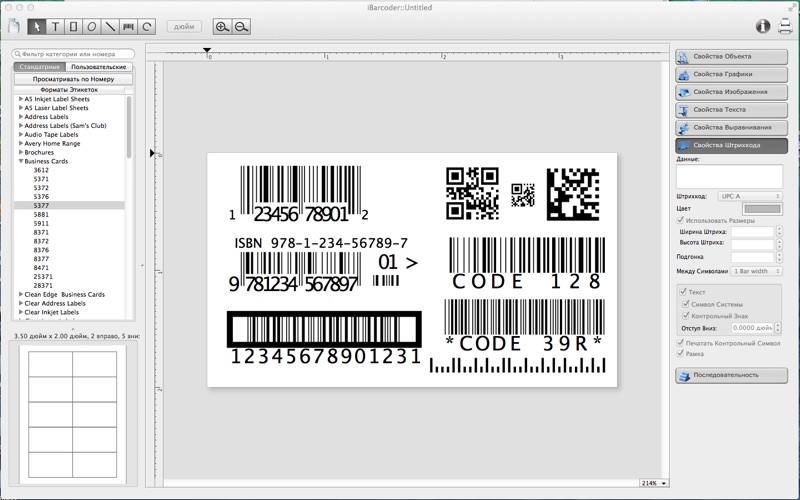Open Свойства Графики panel
This screenshot has height=500, width=800.
pos(731,74)
